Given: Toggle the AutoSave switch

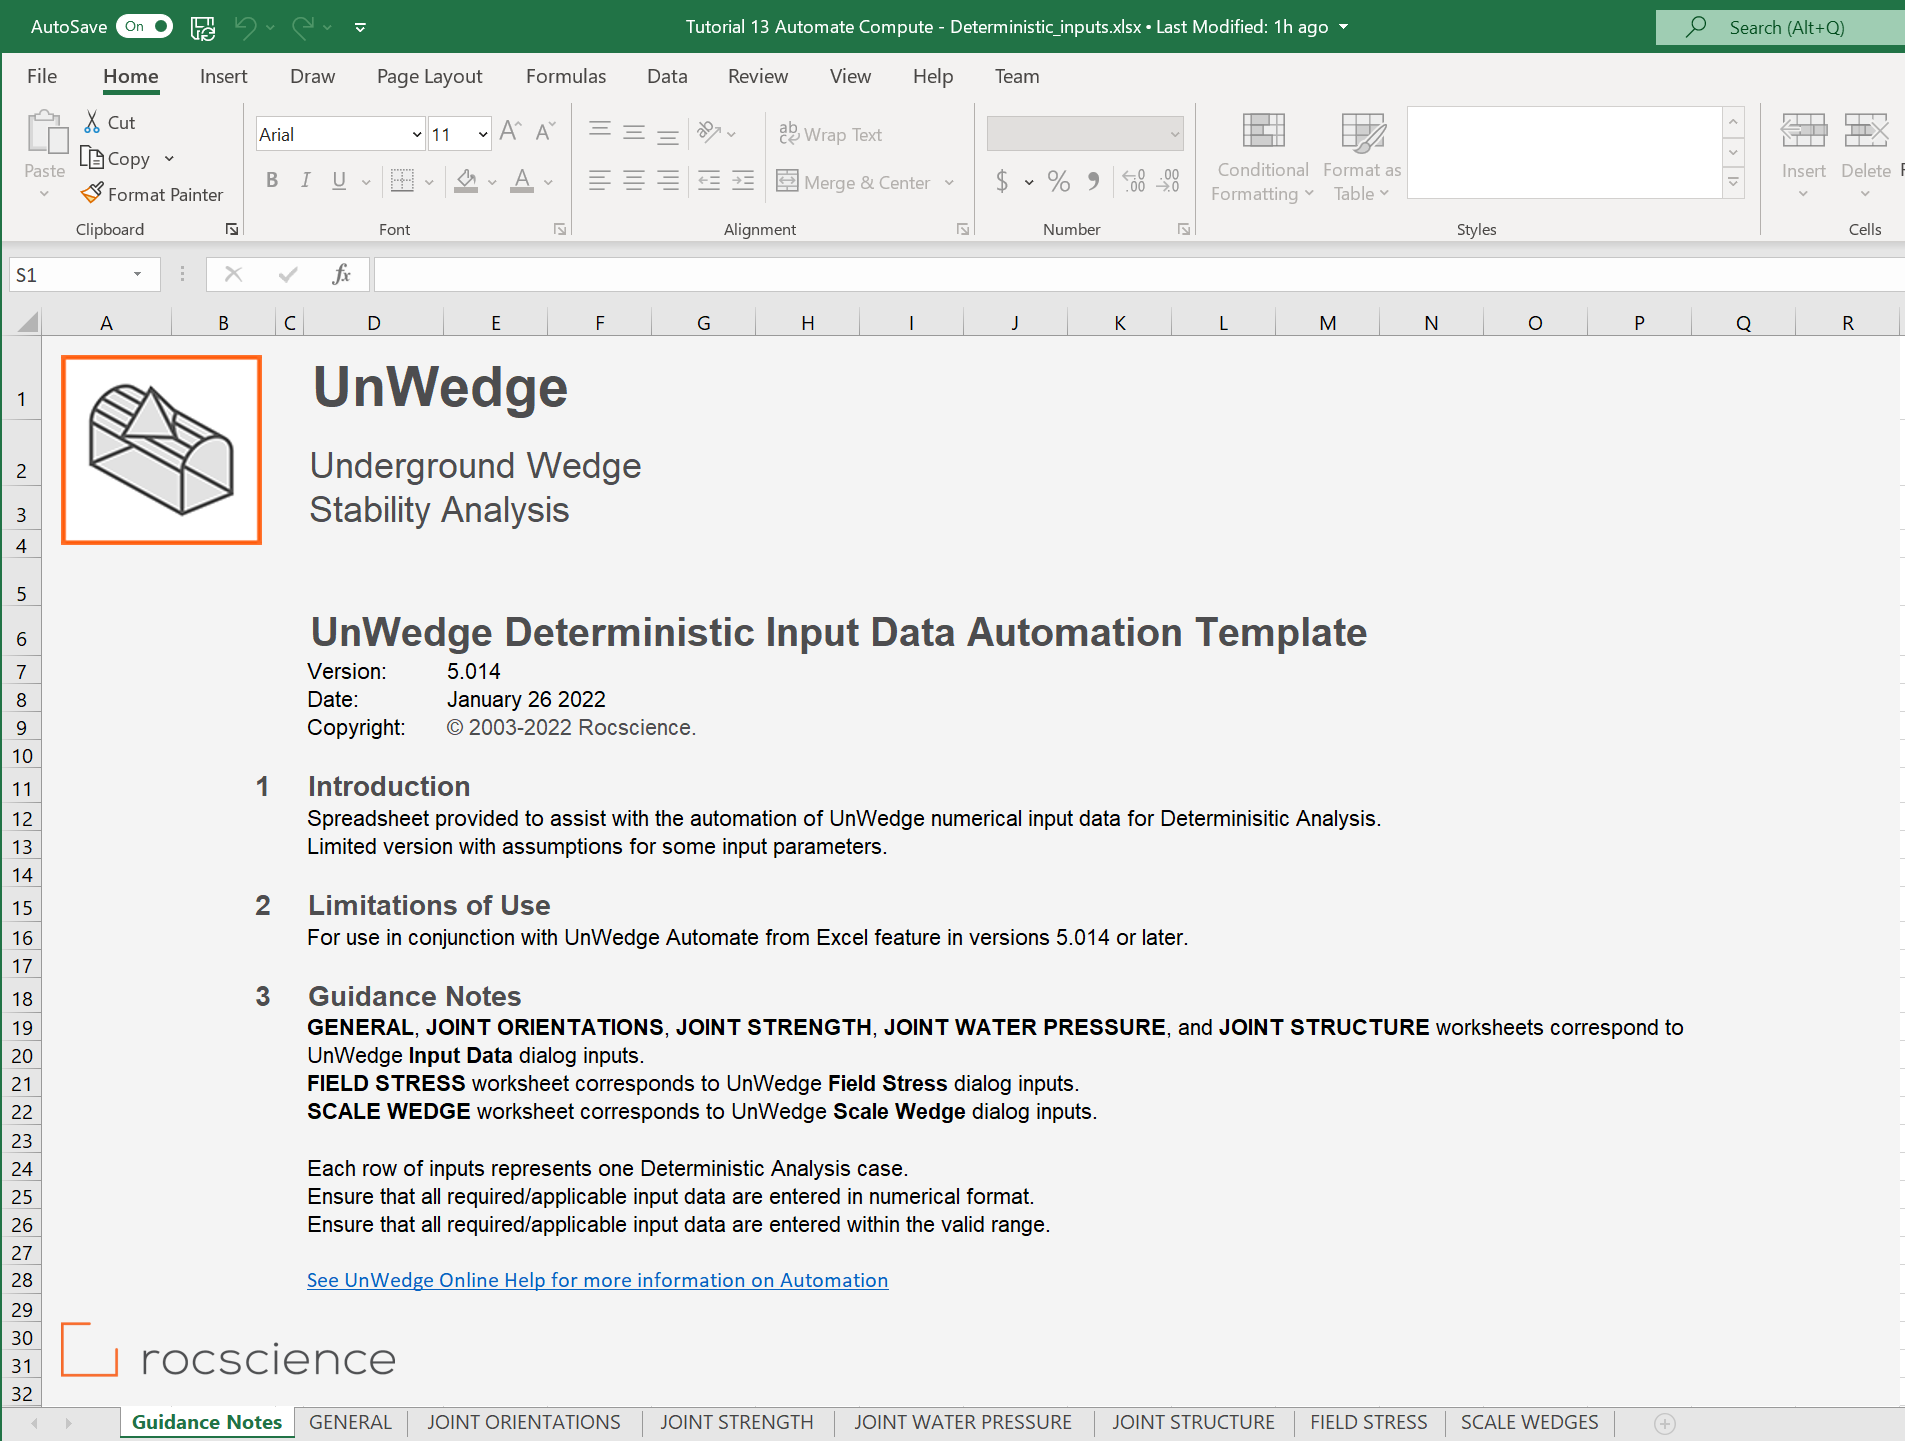Looking at the screenshot, I should [145, 27].
